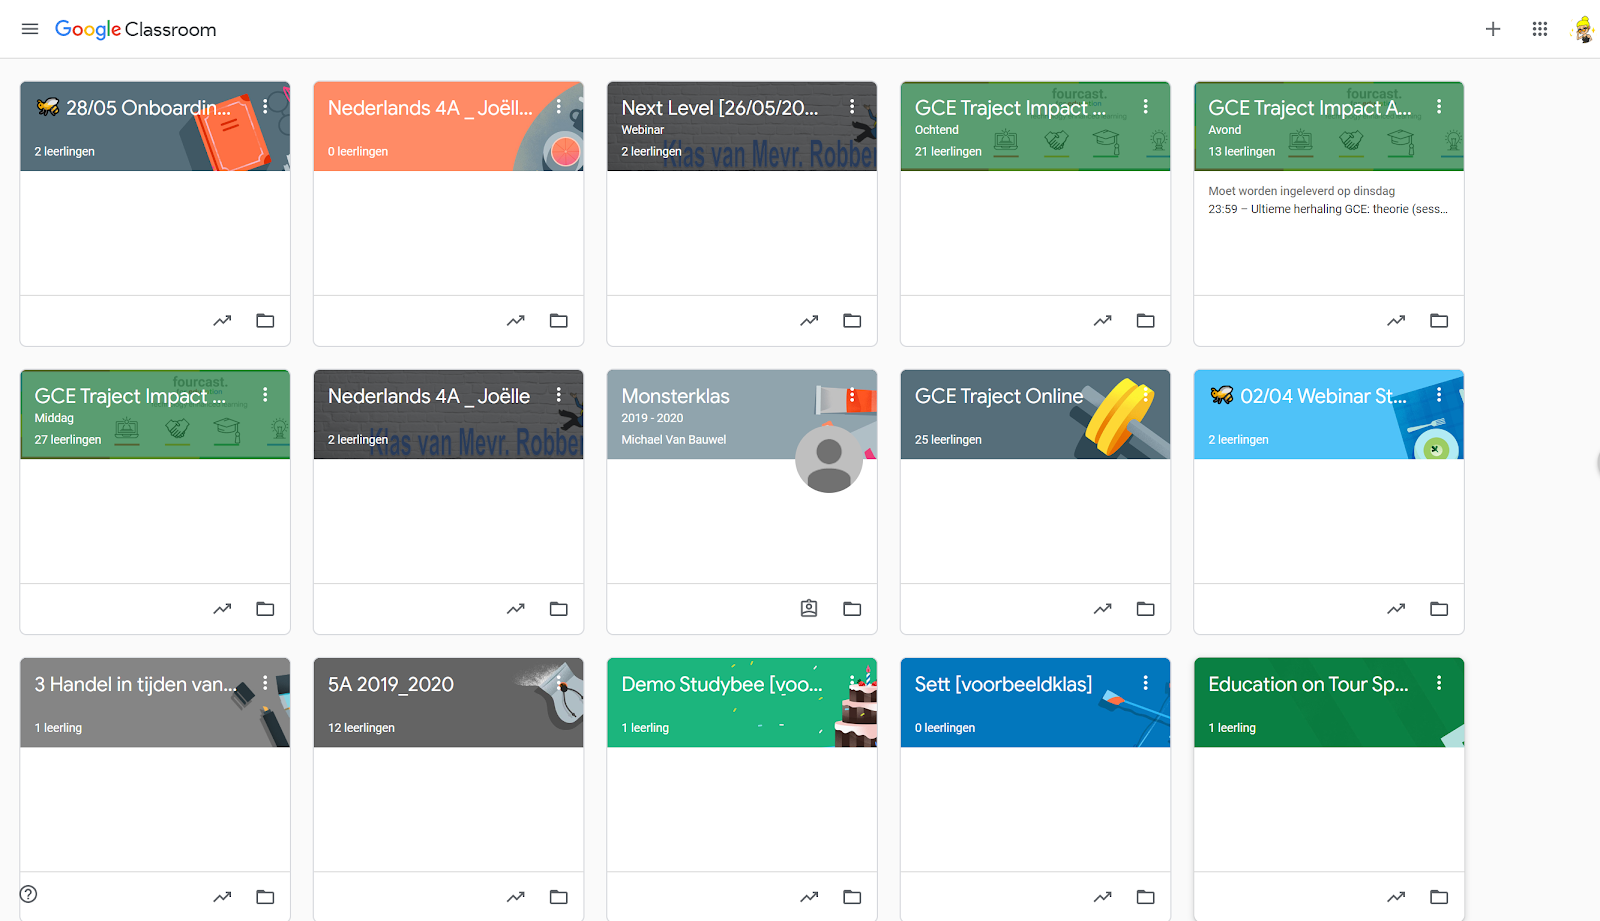Expand options menu on Nederlands 4A 2 leerlingen card
Screen dimensions: 1600x921
(559, 394)
